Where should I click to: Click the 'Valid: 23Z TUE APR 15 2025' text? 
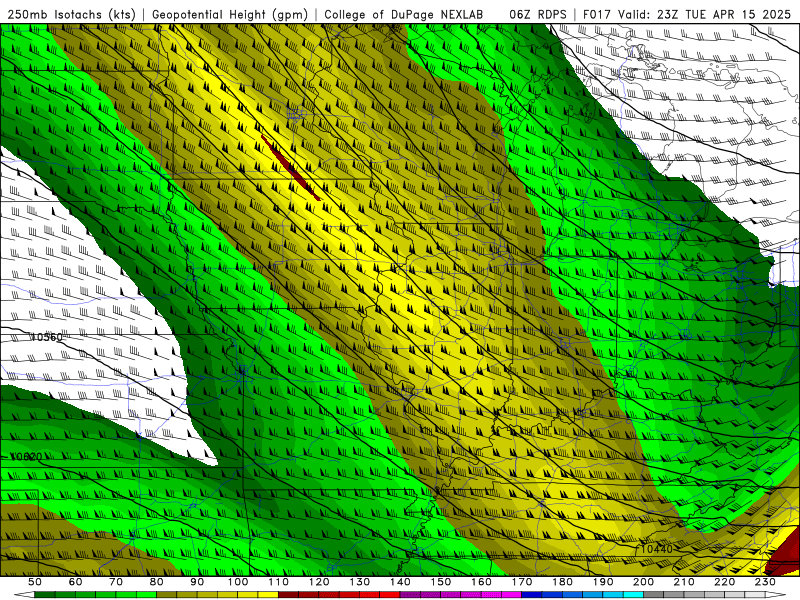point(704,15)
